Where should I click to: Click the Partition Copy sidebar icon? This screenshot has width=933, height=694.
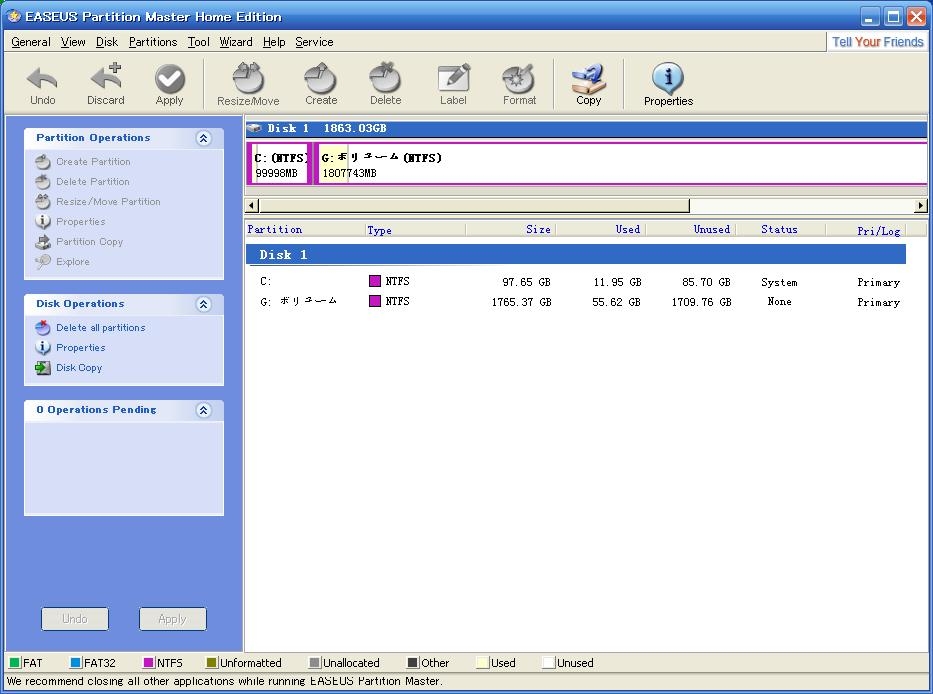(x=43, y=242)
